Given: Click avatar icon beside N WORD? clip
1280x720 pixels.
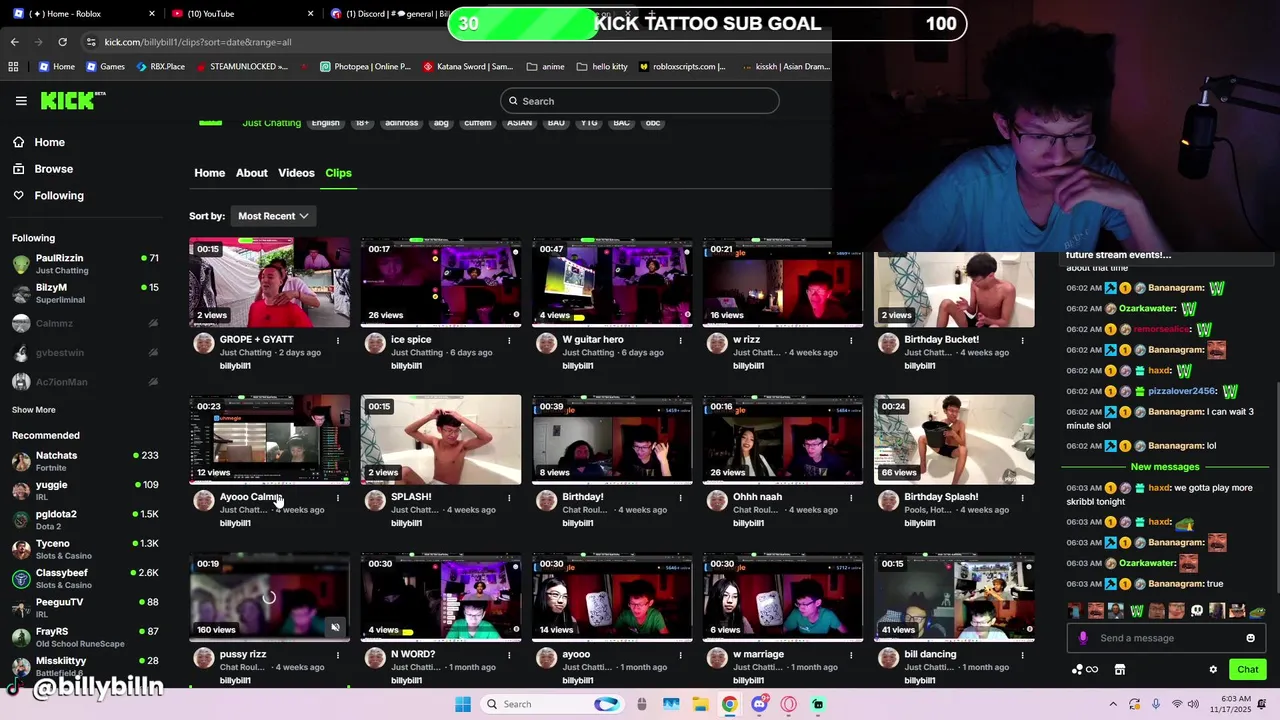Looking at the screenshot, I should 375,657.
